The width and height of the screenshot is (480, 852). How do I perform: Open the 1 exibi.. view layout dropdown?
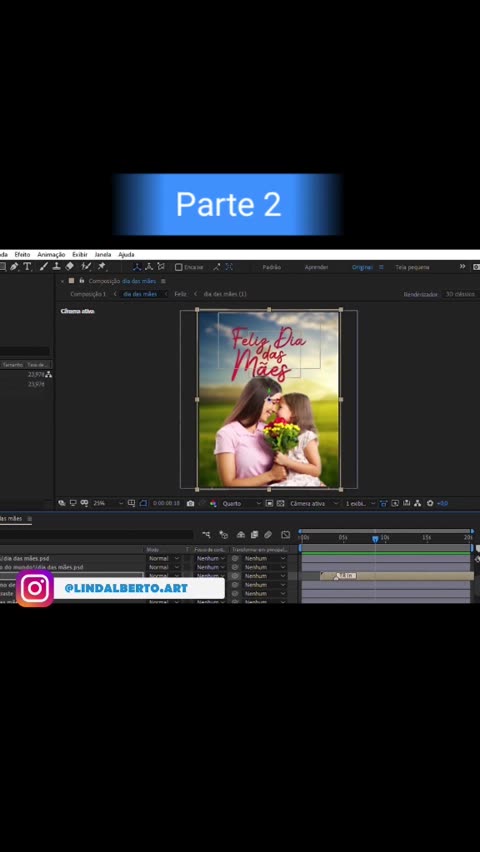click(x=360, y=504)
